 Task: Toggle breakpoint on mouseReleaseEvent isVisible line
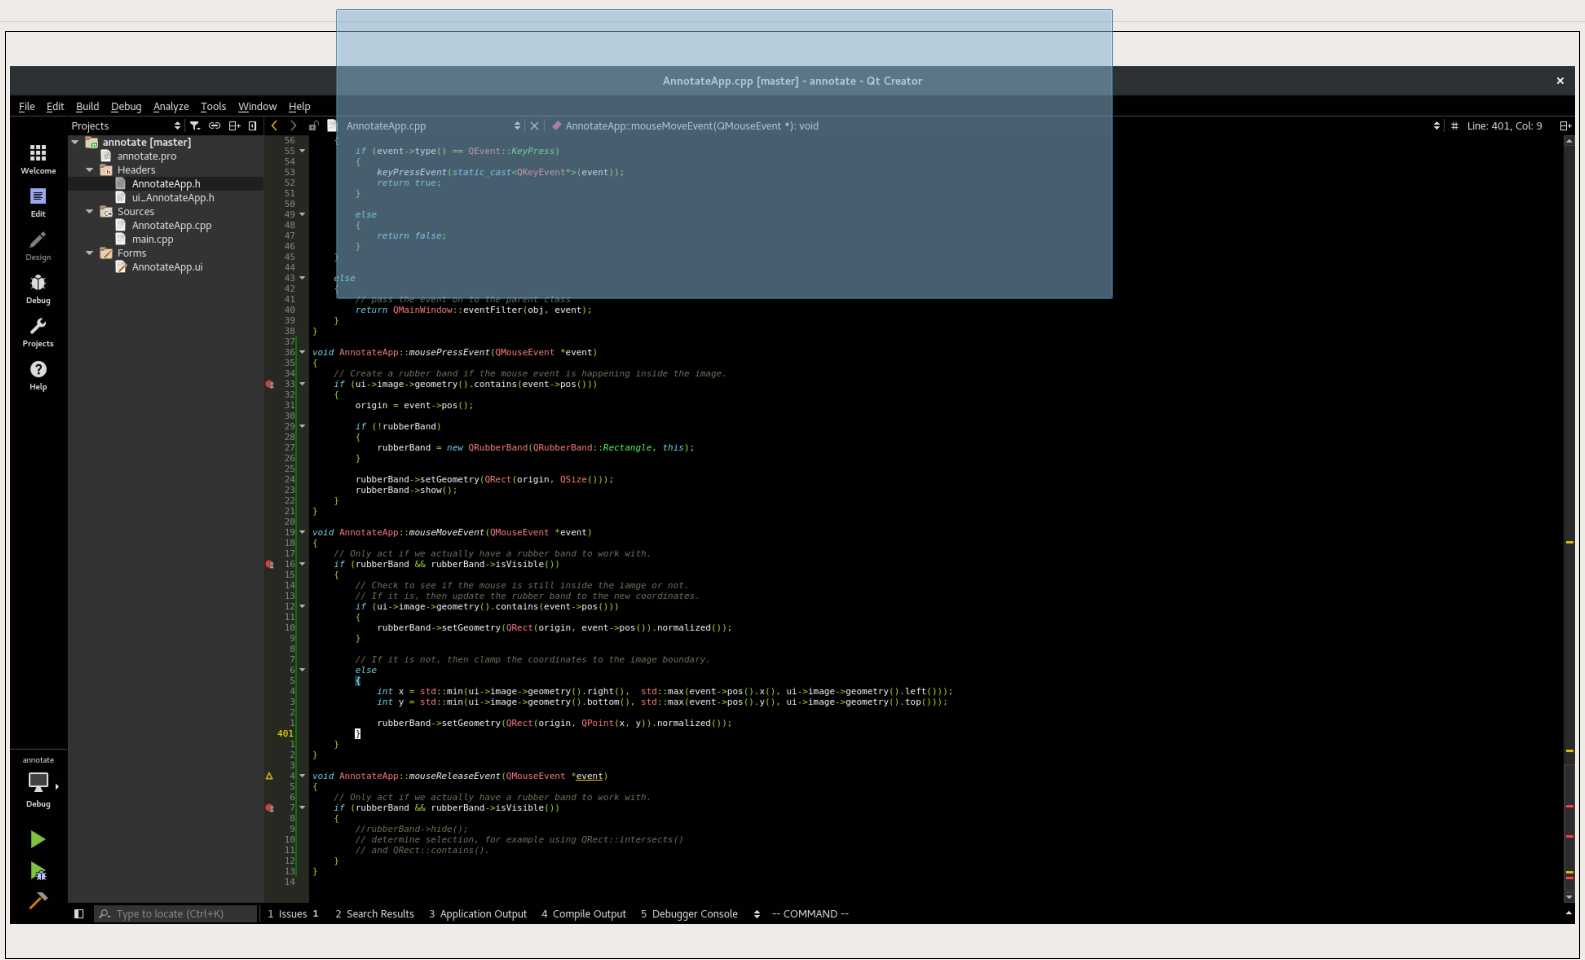[x=269, y=808]
